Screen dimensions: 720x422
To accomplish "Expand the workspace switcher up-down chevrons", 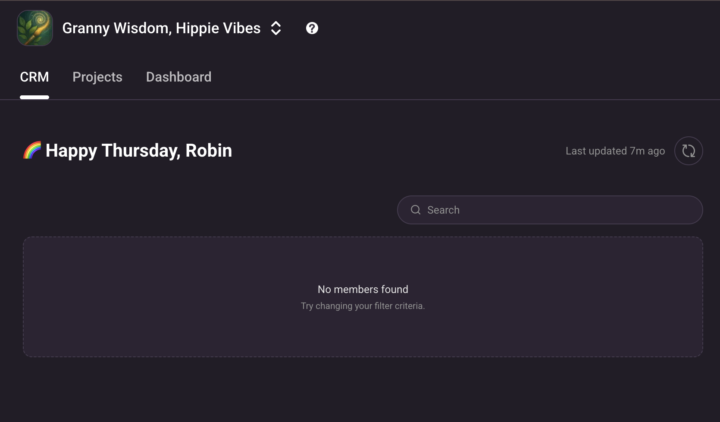I will (276, 28).
